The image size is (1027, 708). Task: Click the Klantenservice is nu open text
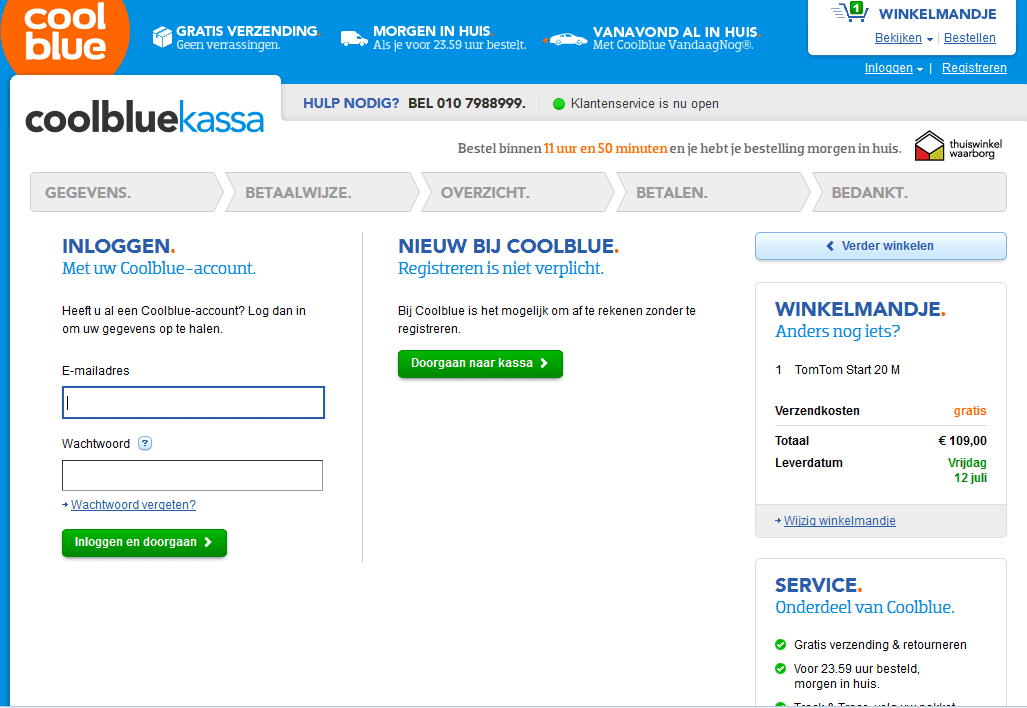coord(644,103)
